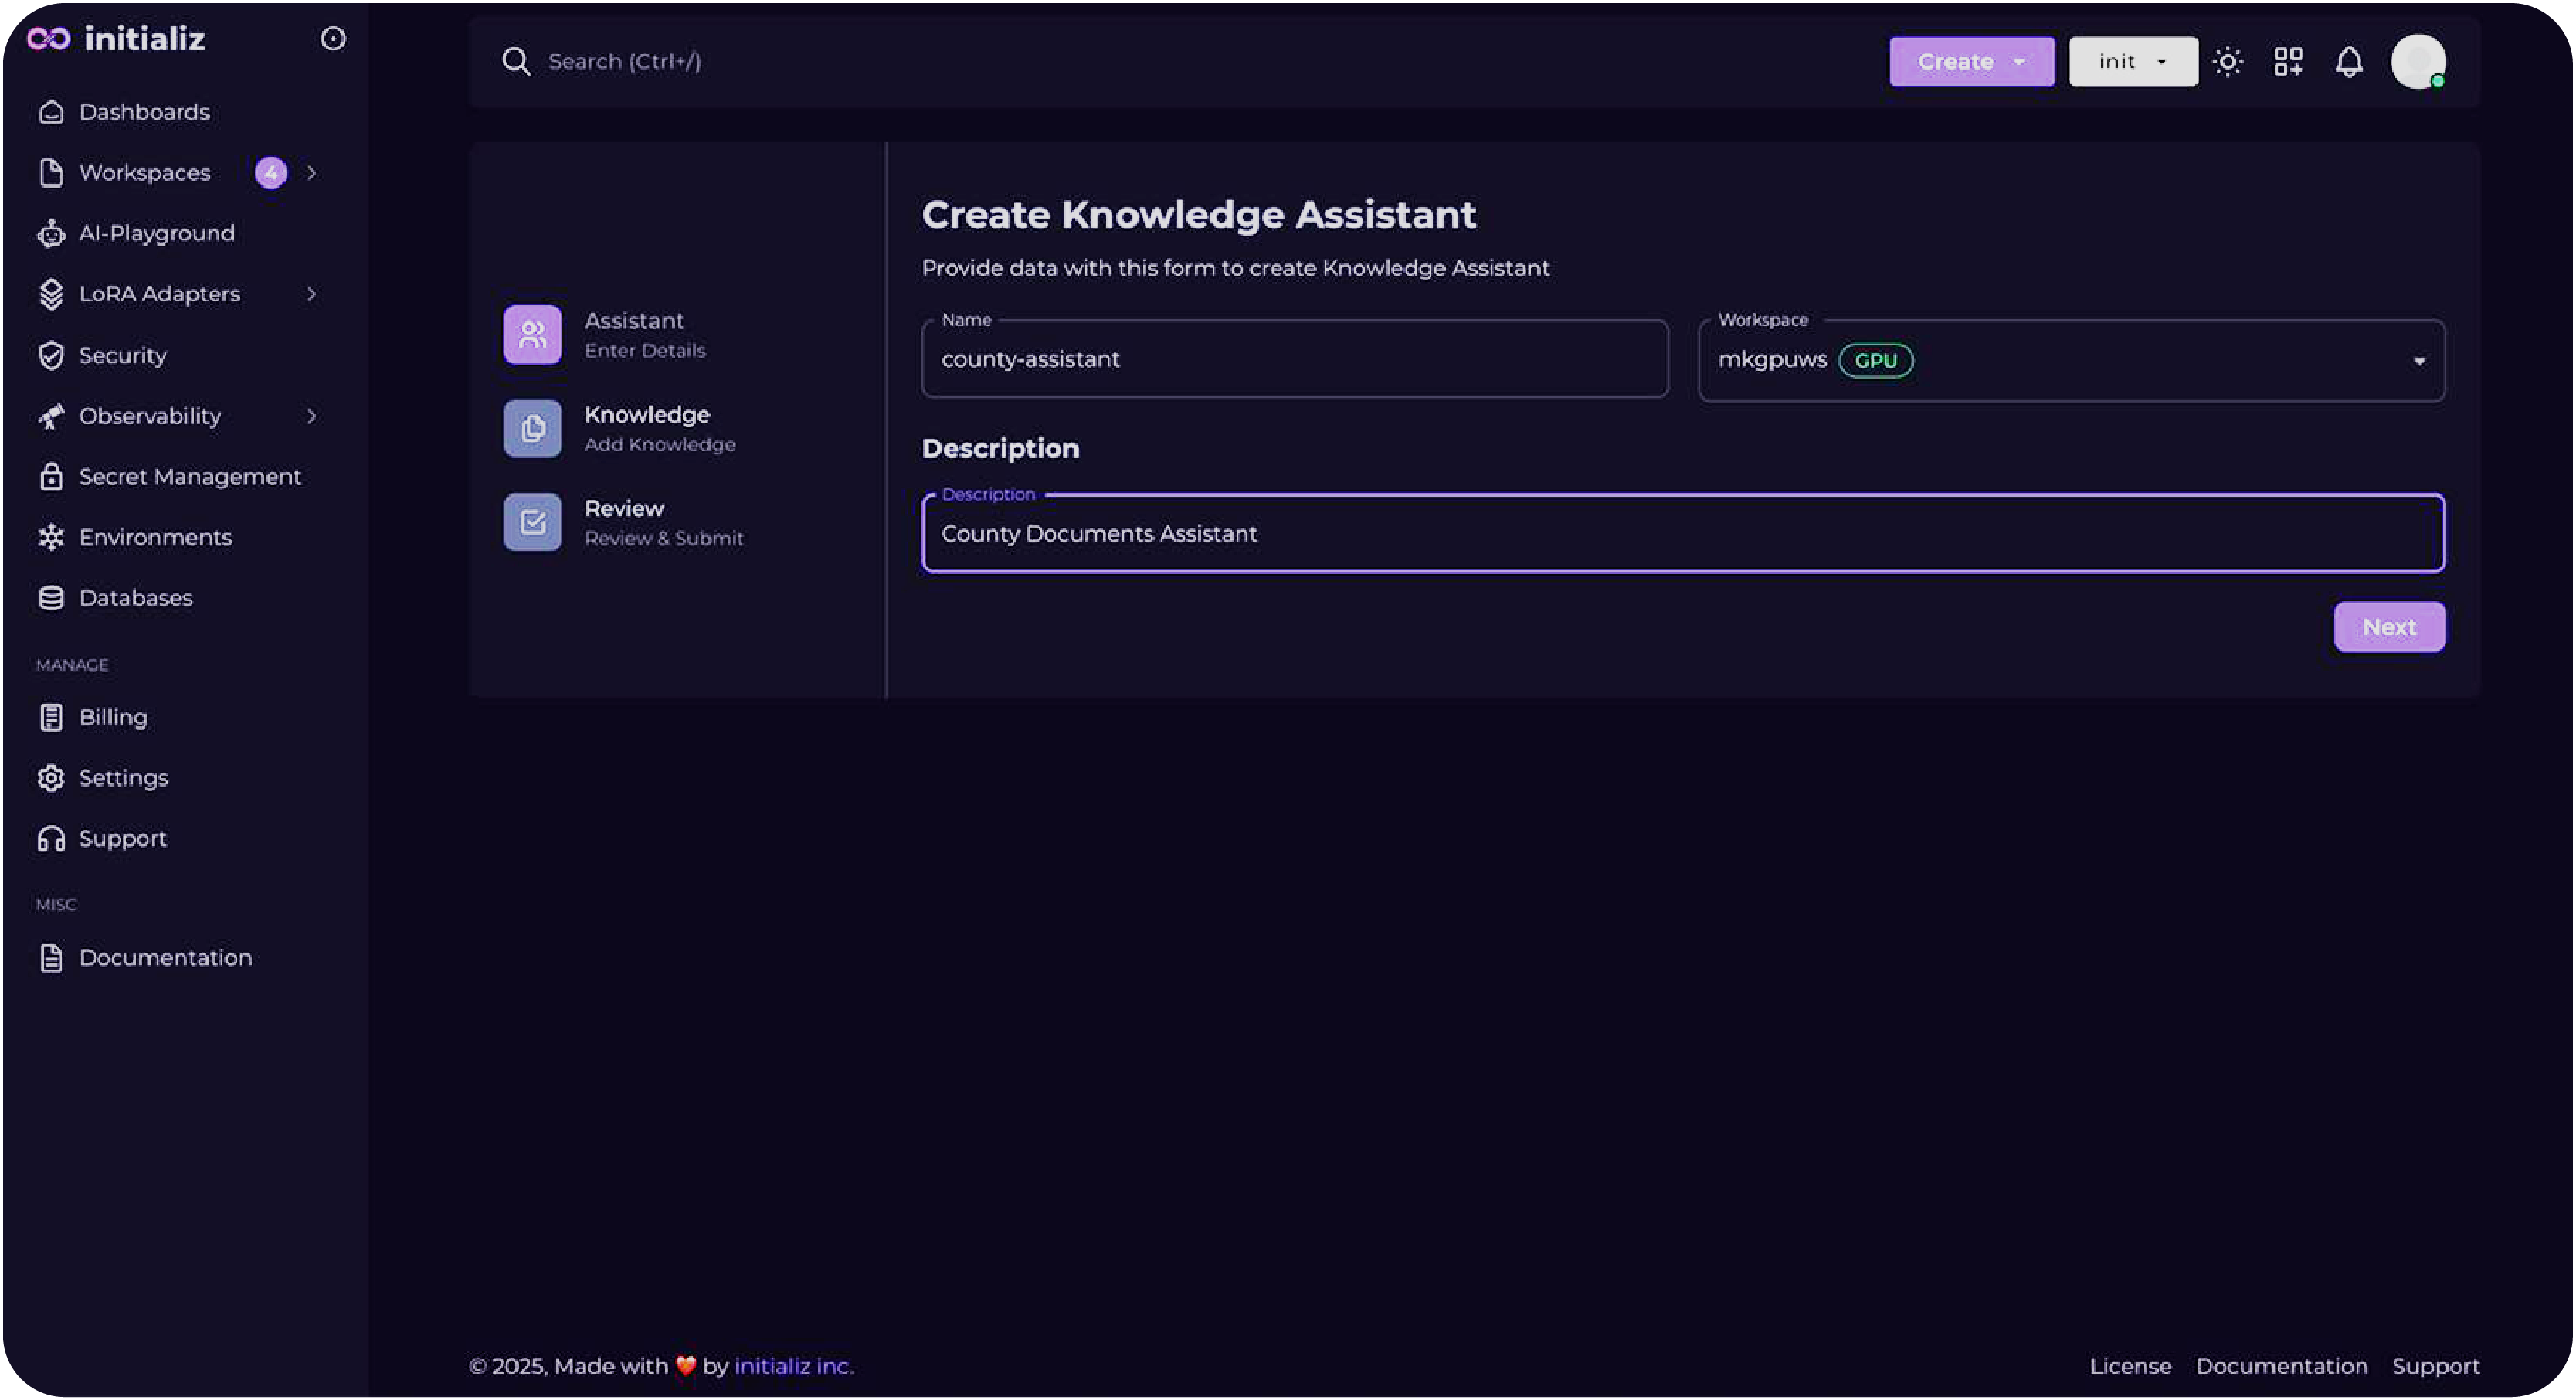Open the Workspaces menu item

coord(144,173)
